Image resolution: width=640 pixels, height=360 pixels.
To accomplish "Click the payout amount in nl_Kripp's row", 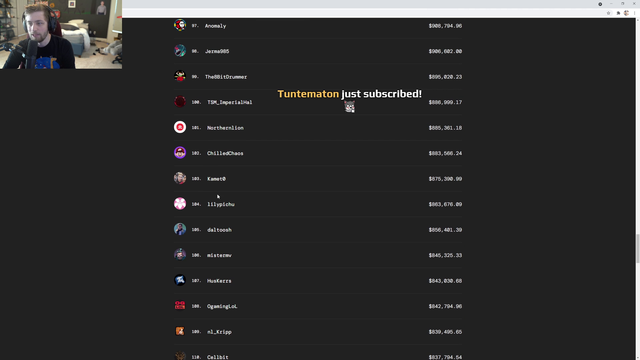I will click(445, 332).
